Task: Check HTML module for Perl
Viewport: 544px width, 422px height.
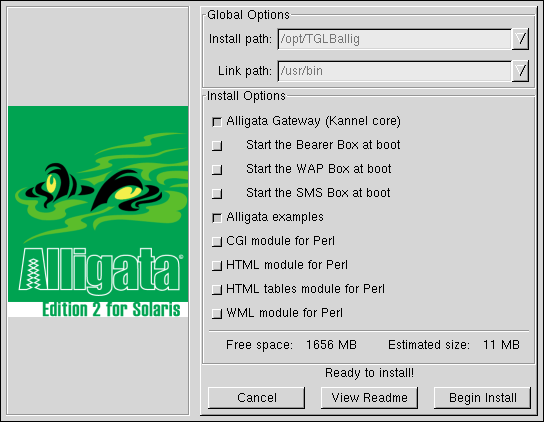Action: point(217,266)
